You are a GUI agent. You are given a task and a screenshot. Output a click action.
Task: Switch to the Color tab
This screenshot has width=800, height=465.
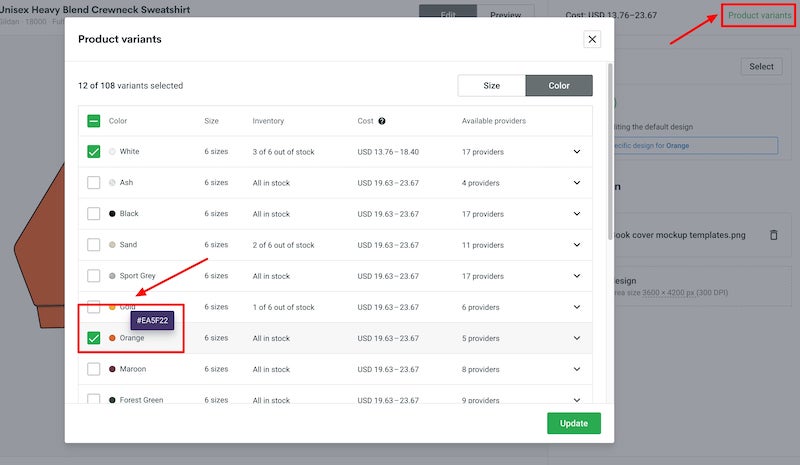[x=559, y=86]
